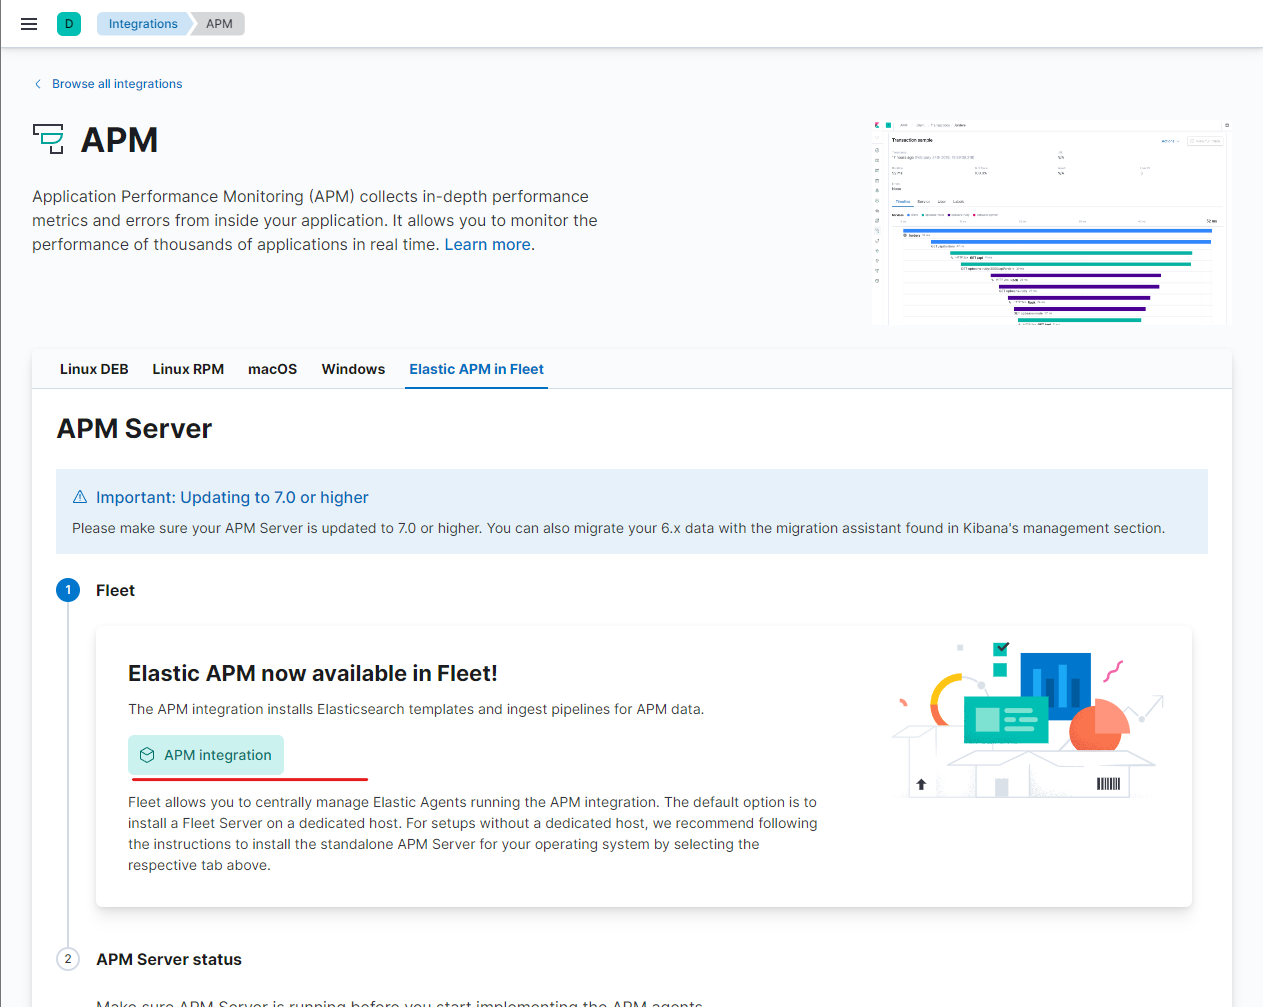Click the package icon in APM integration button
Image resolution: width=1263 pixels, height=1007 pixels.
click(147, 755)
